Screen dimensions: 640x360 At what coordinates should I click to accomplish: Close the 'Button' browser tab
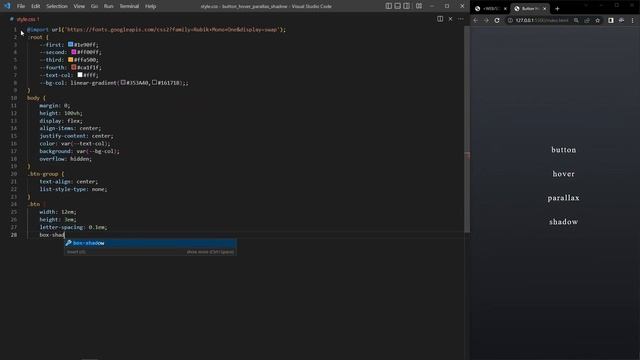coord(544,9)
